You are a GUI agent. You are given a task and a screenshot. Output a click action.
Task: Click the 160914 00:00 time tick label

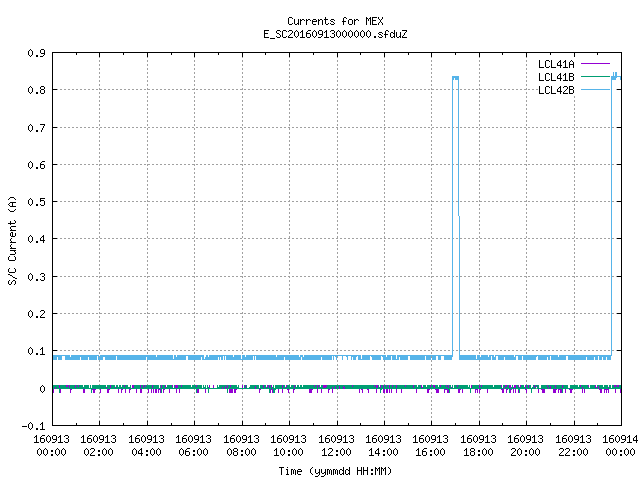(x=620, y=446)
